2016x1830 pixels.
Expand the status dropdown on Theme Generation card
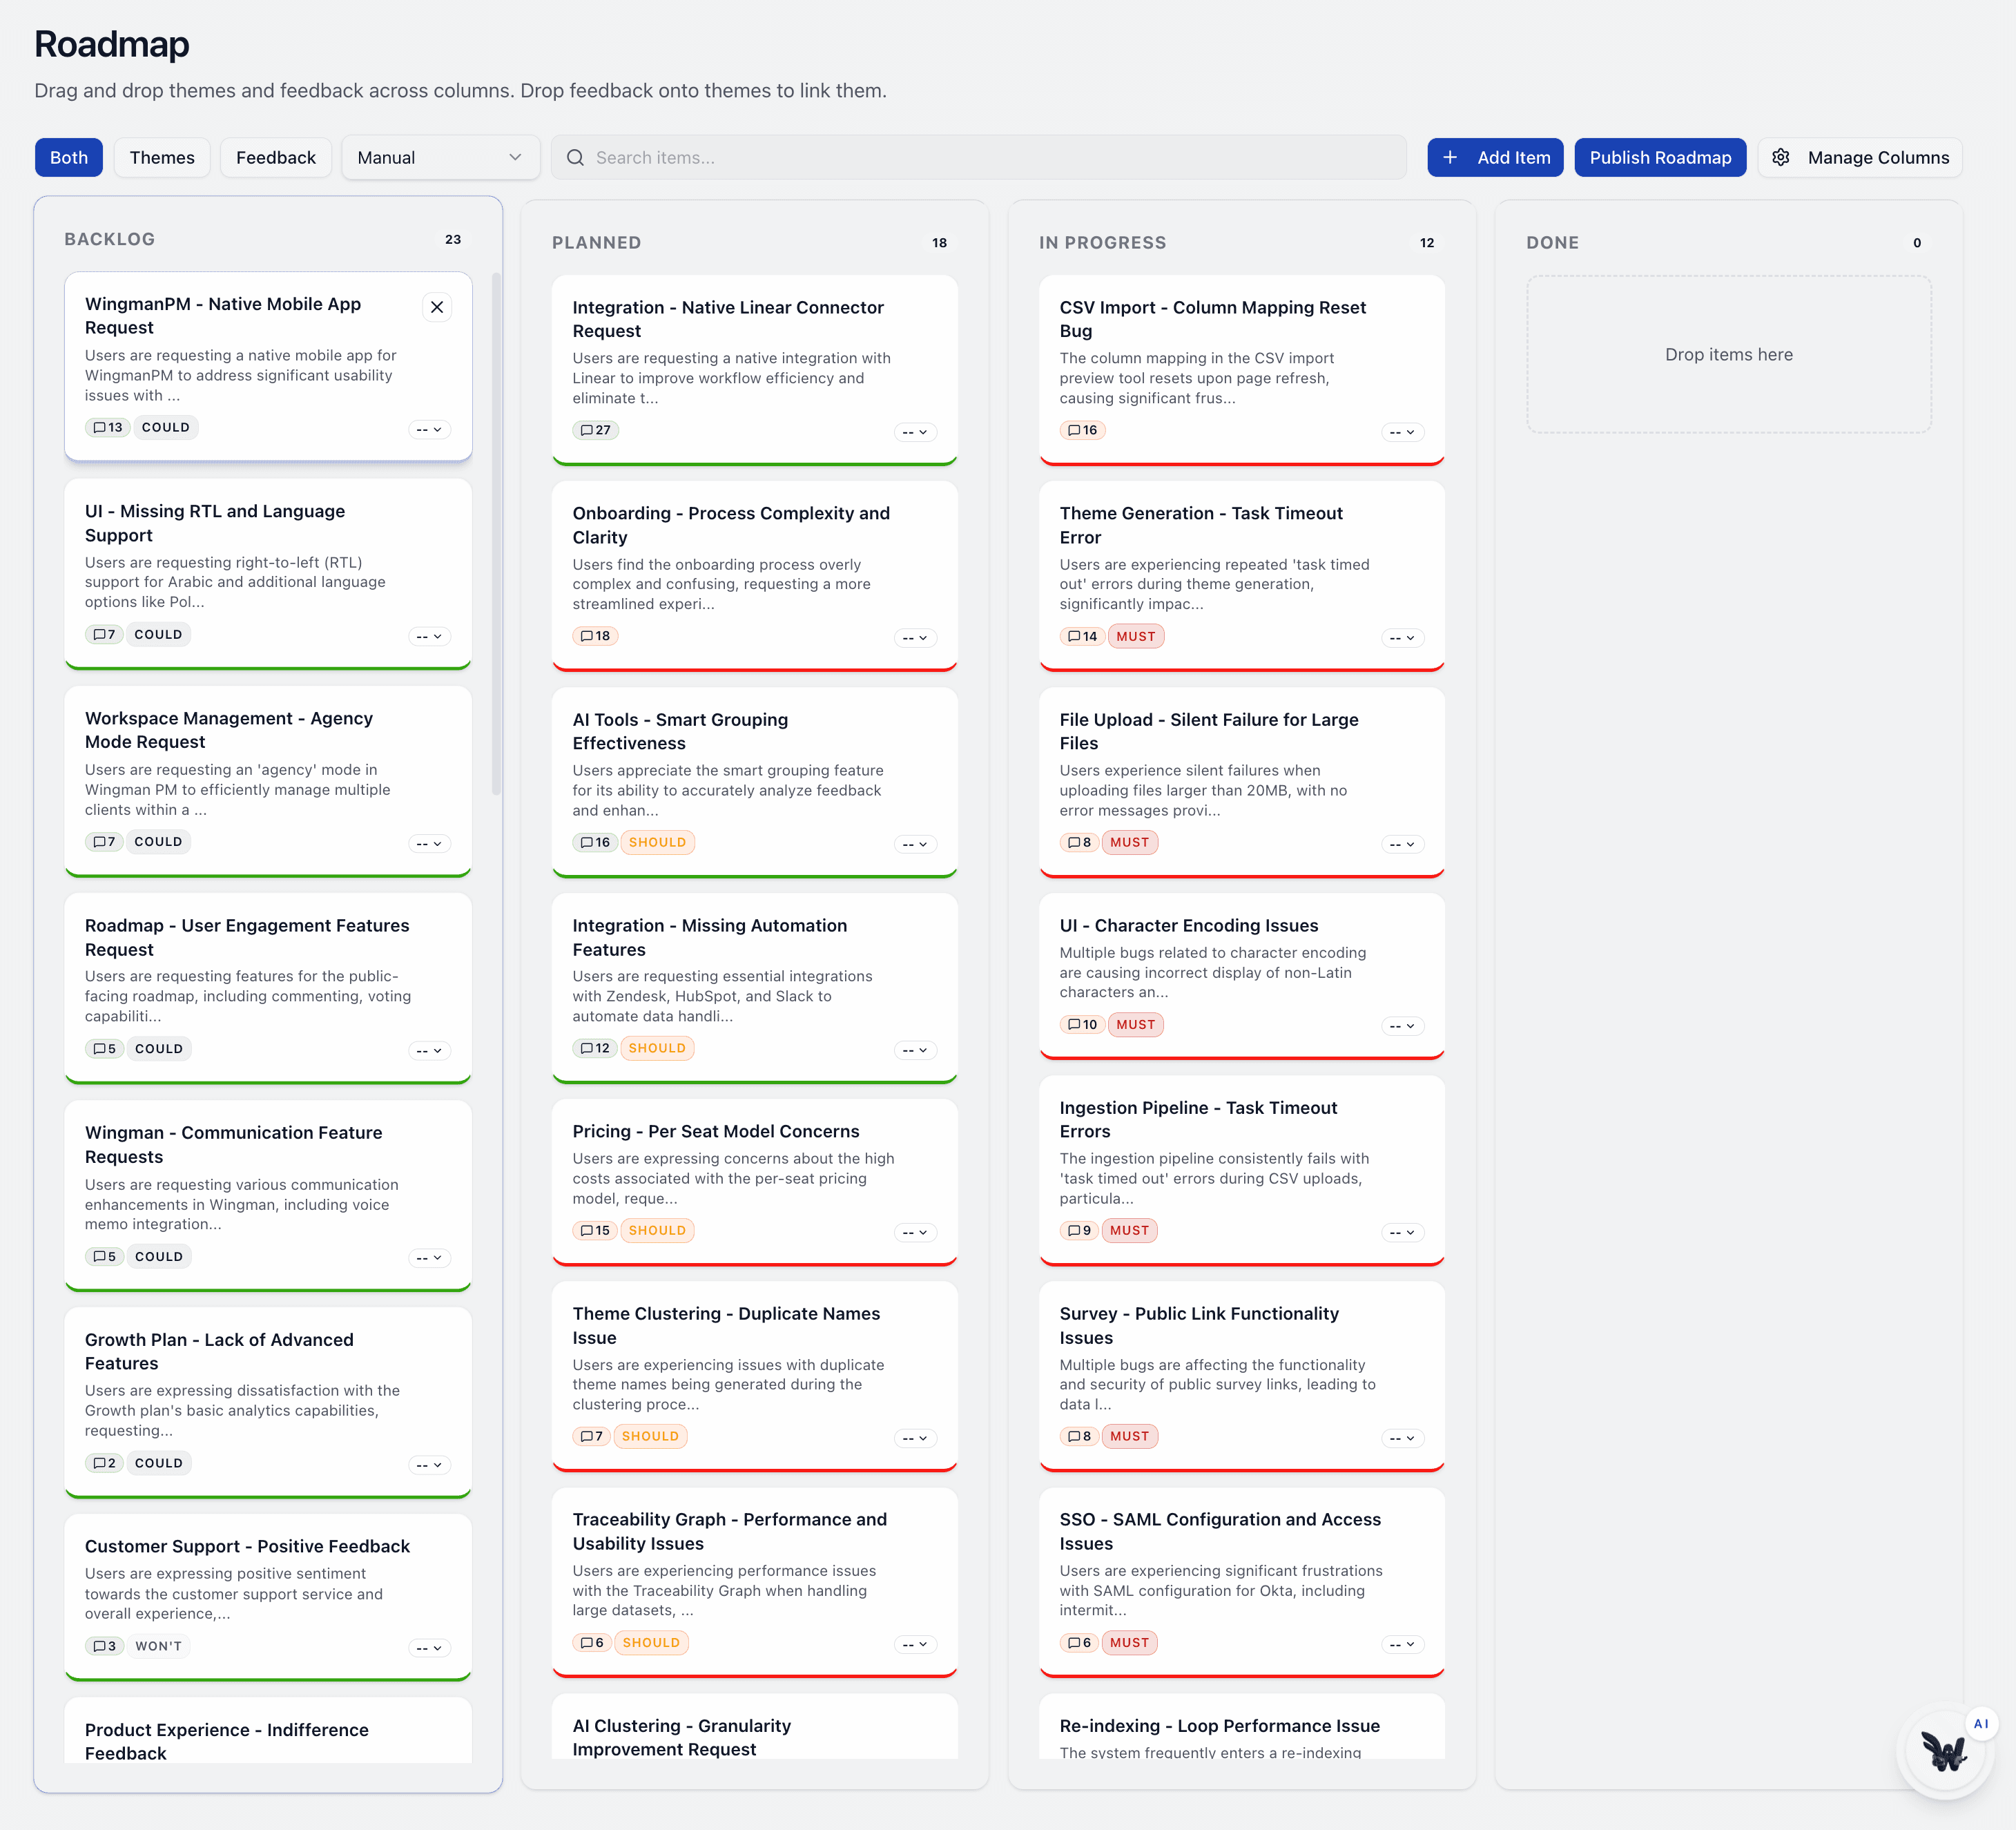(1403, 639)
